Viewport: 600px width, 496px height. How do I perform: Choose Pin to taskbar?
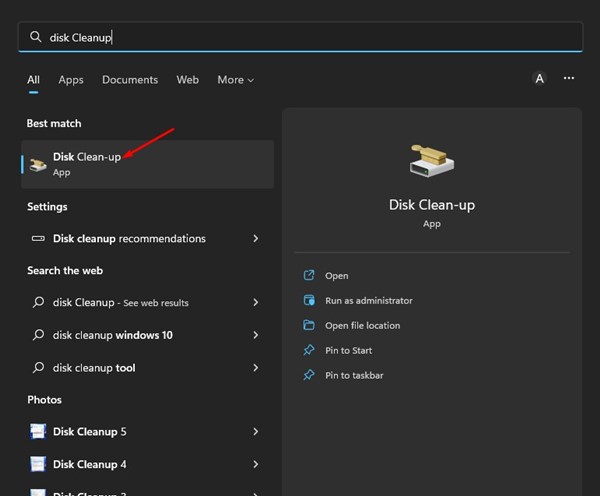(354, 375)
